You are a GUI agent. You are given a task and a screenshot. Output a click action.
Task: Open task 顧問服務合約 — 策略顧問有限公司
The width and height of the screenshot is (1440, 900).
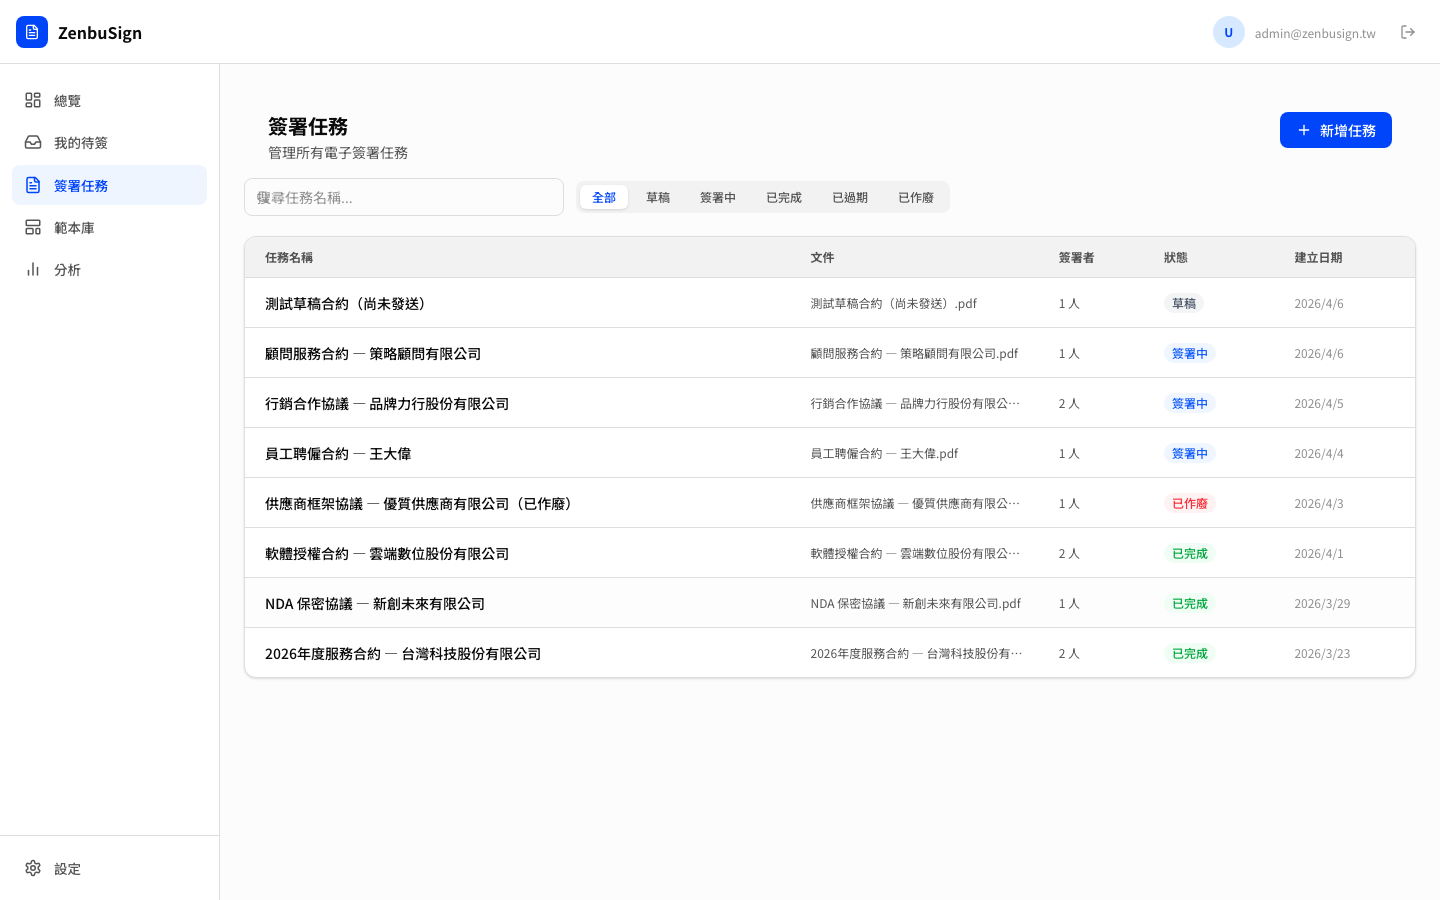point(373,353)
